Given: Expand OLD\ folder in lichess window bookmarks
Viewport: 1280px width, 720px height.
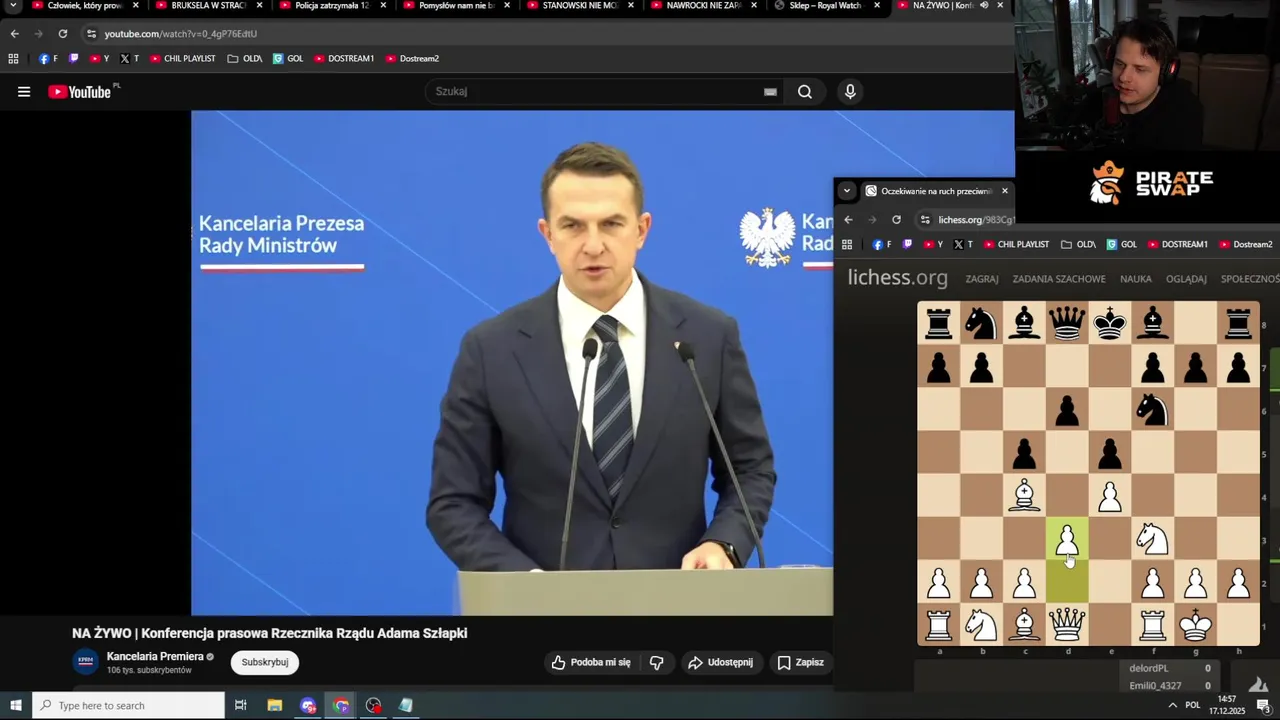Looking at the screenshot, I should (x=1079, y=244).
